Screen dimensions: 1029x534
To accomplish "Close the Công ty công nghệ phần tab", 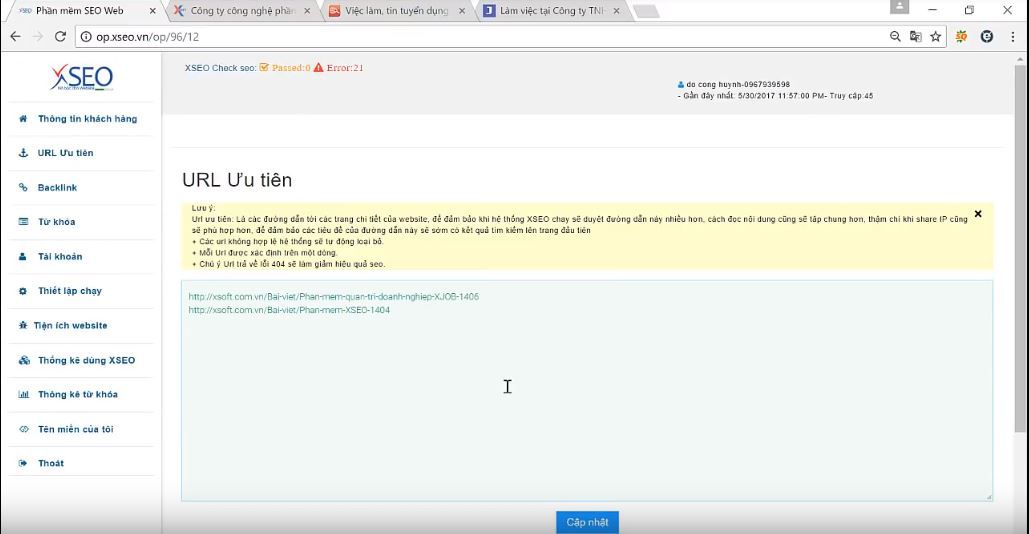I will 307,11.
